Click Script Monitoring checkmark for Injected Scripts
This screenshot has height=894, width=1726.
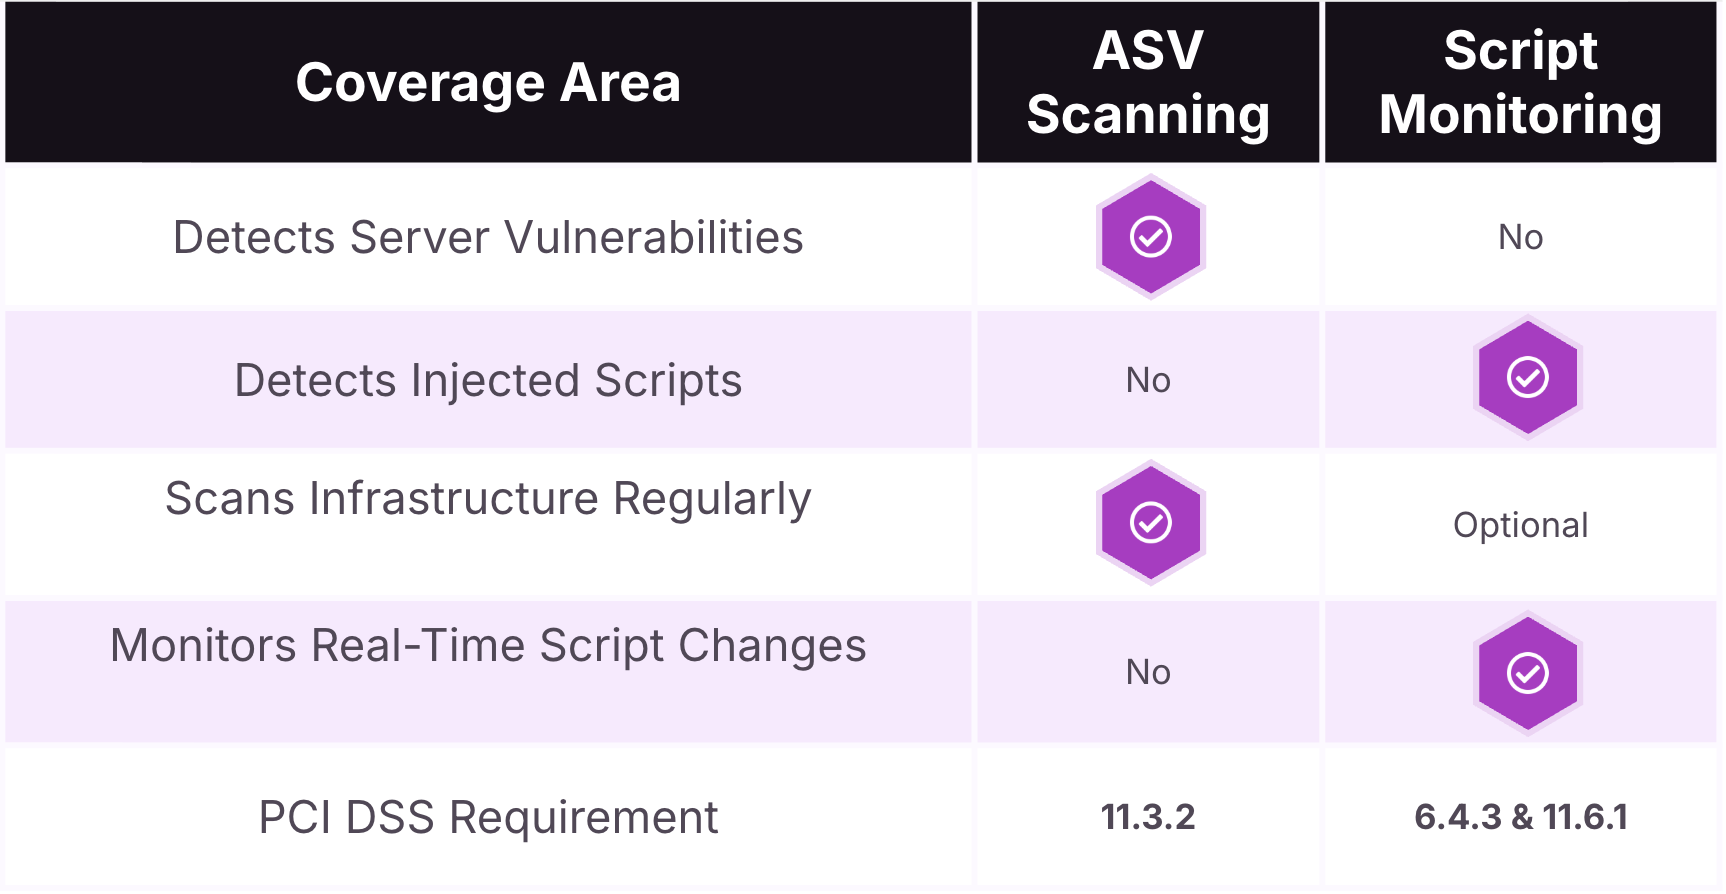(x=1527, y=378)
